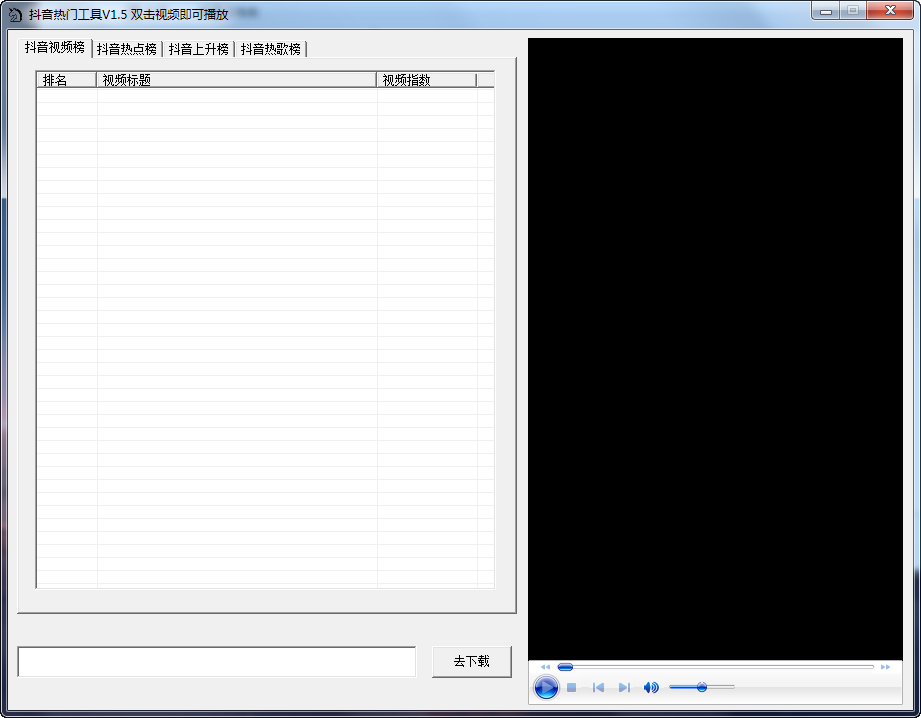This screenshot has height=718, width=921.
Task: Switch to the 抖音热点榜 tab
Action: click(127, 49)
